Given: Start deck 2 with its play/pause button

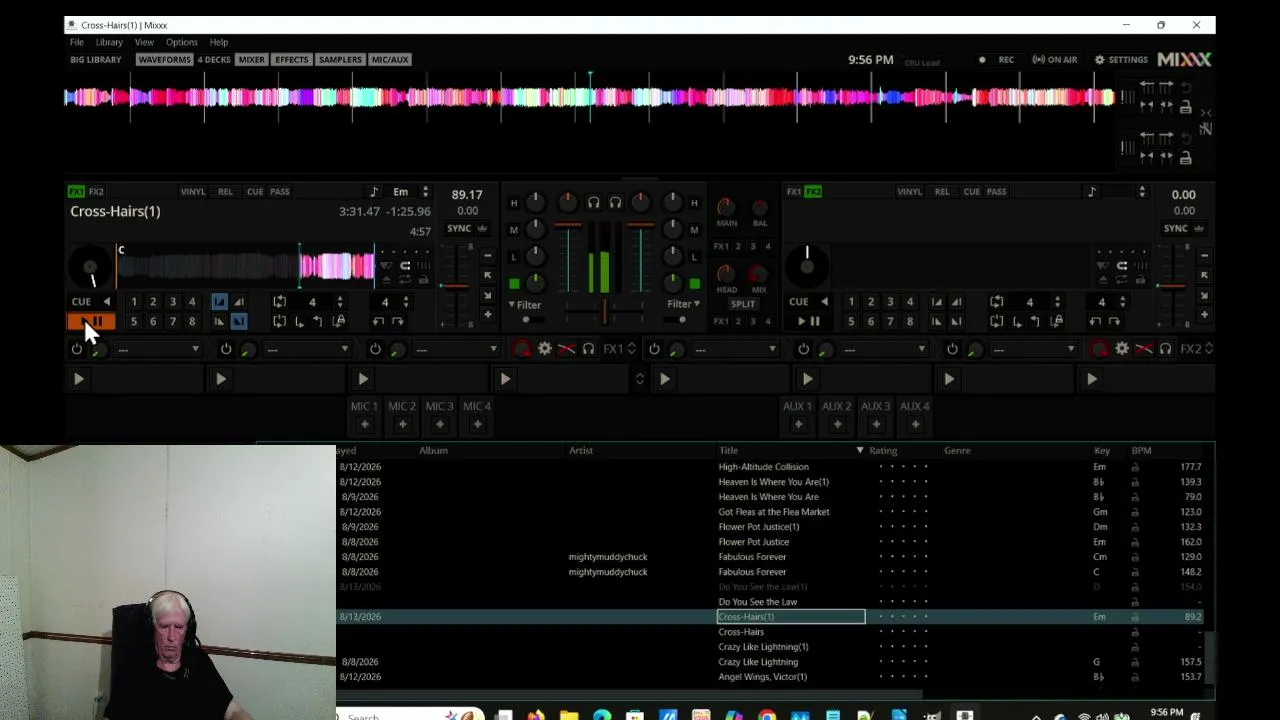Looking at the screenshot, I should pos(809,321).
